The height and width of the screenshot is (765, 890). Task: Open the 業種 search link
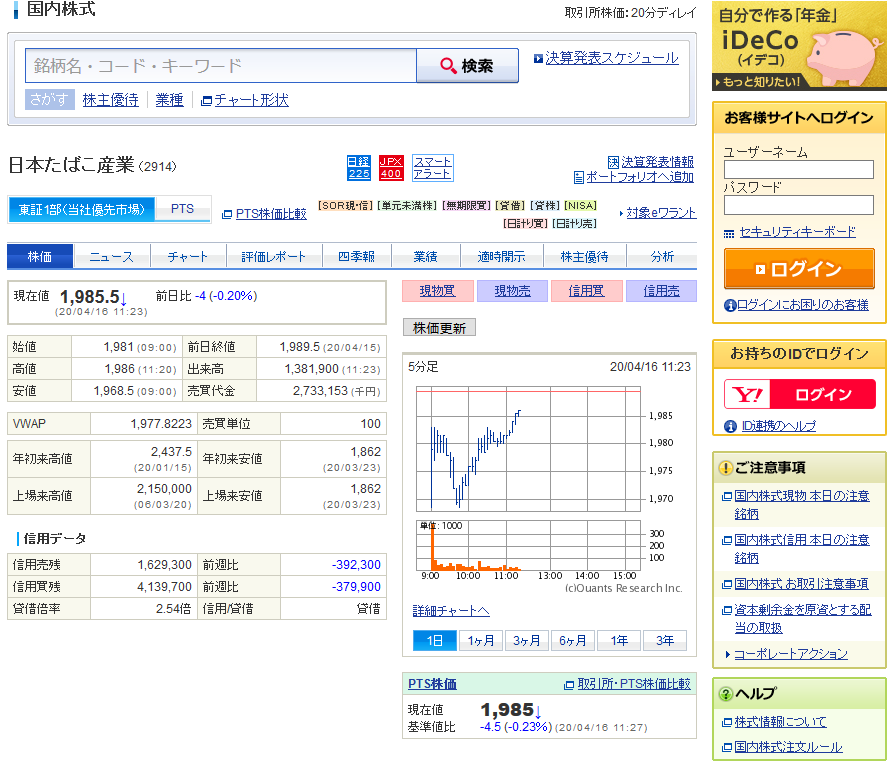coord(170,100)
